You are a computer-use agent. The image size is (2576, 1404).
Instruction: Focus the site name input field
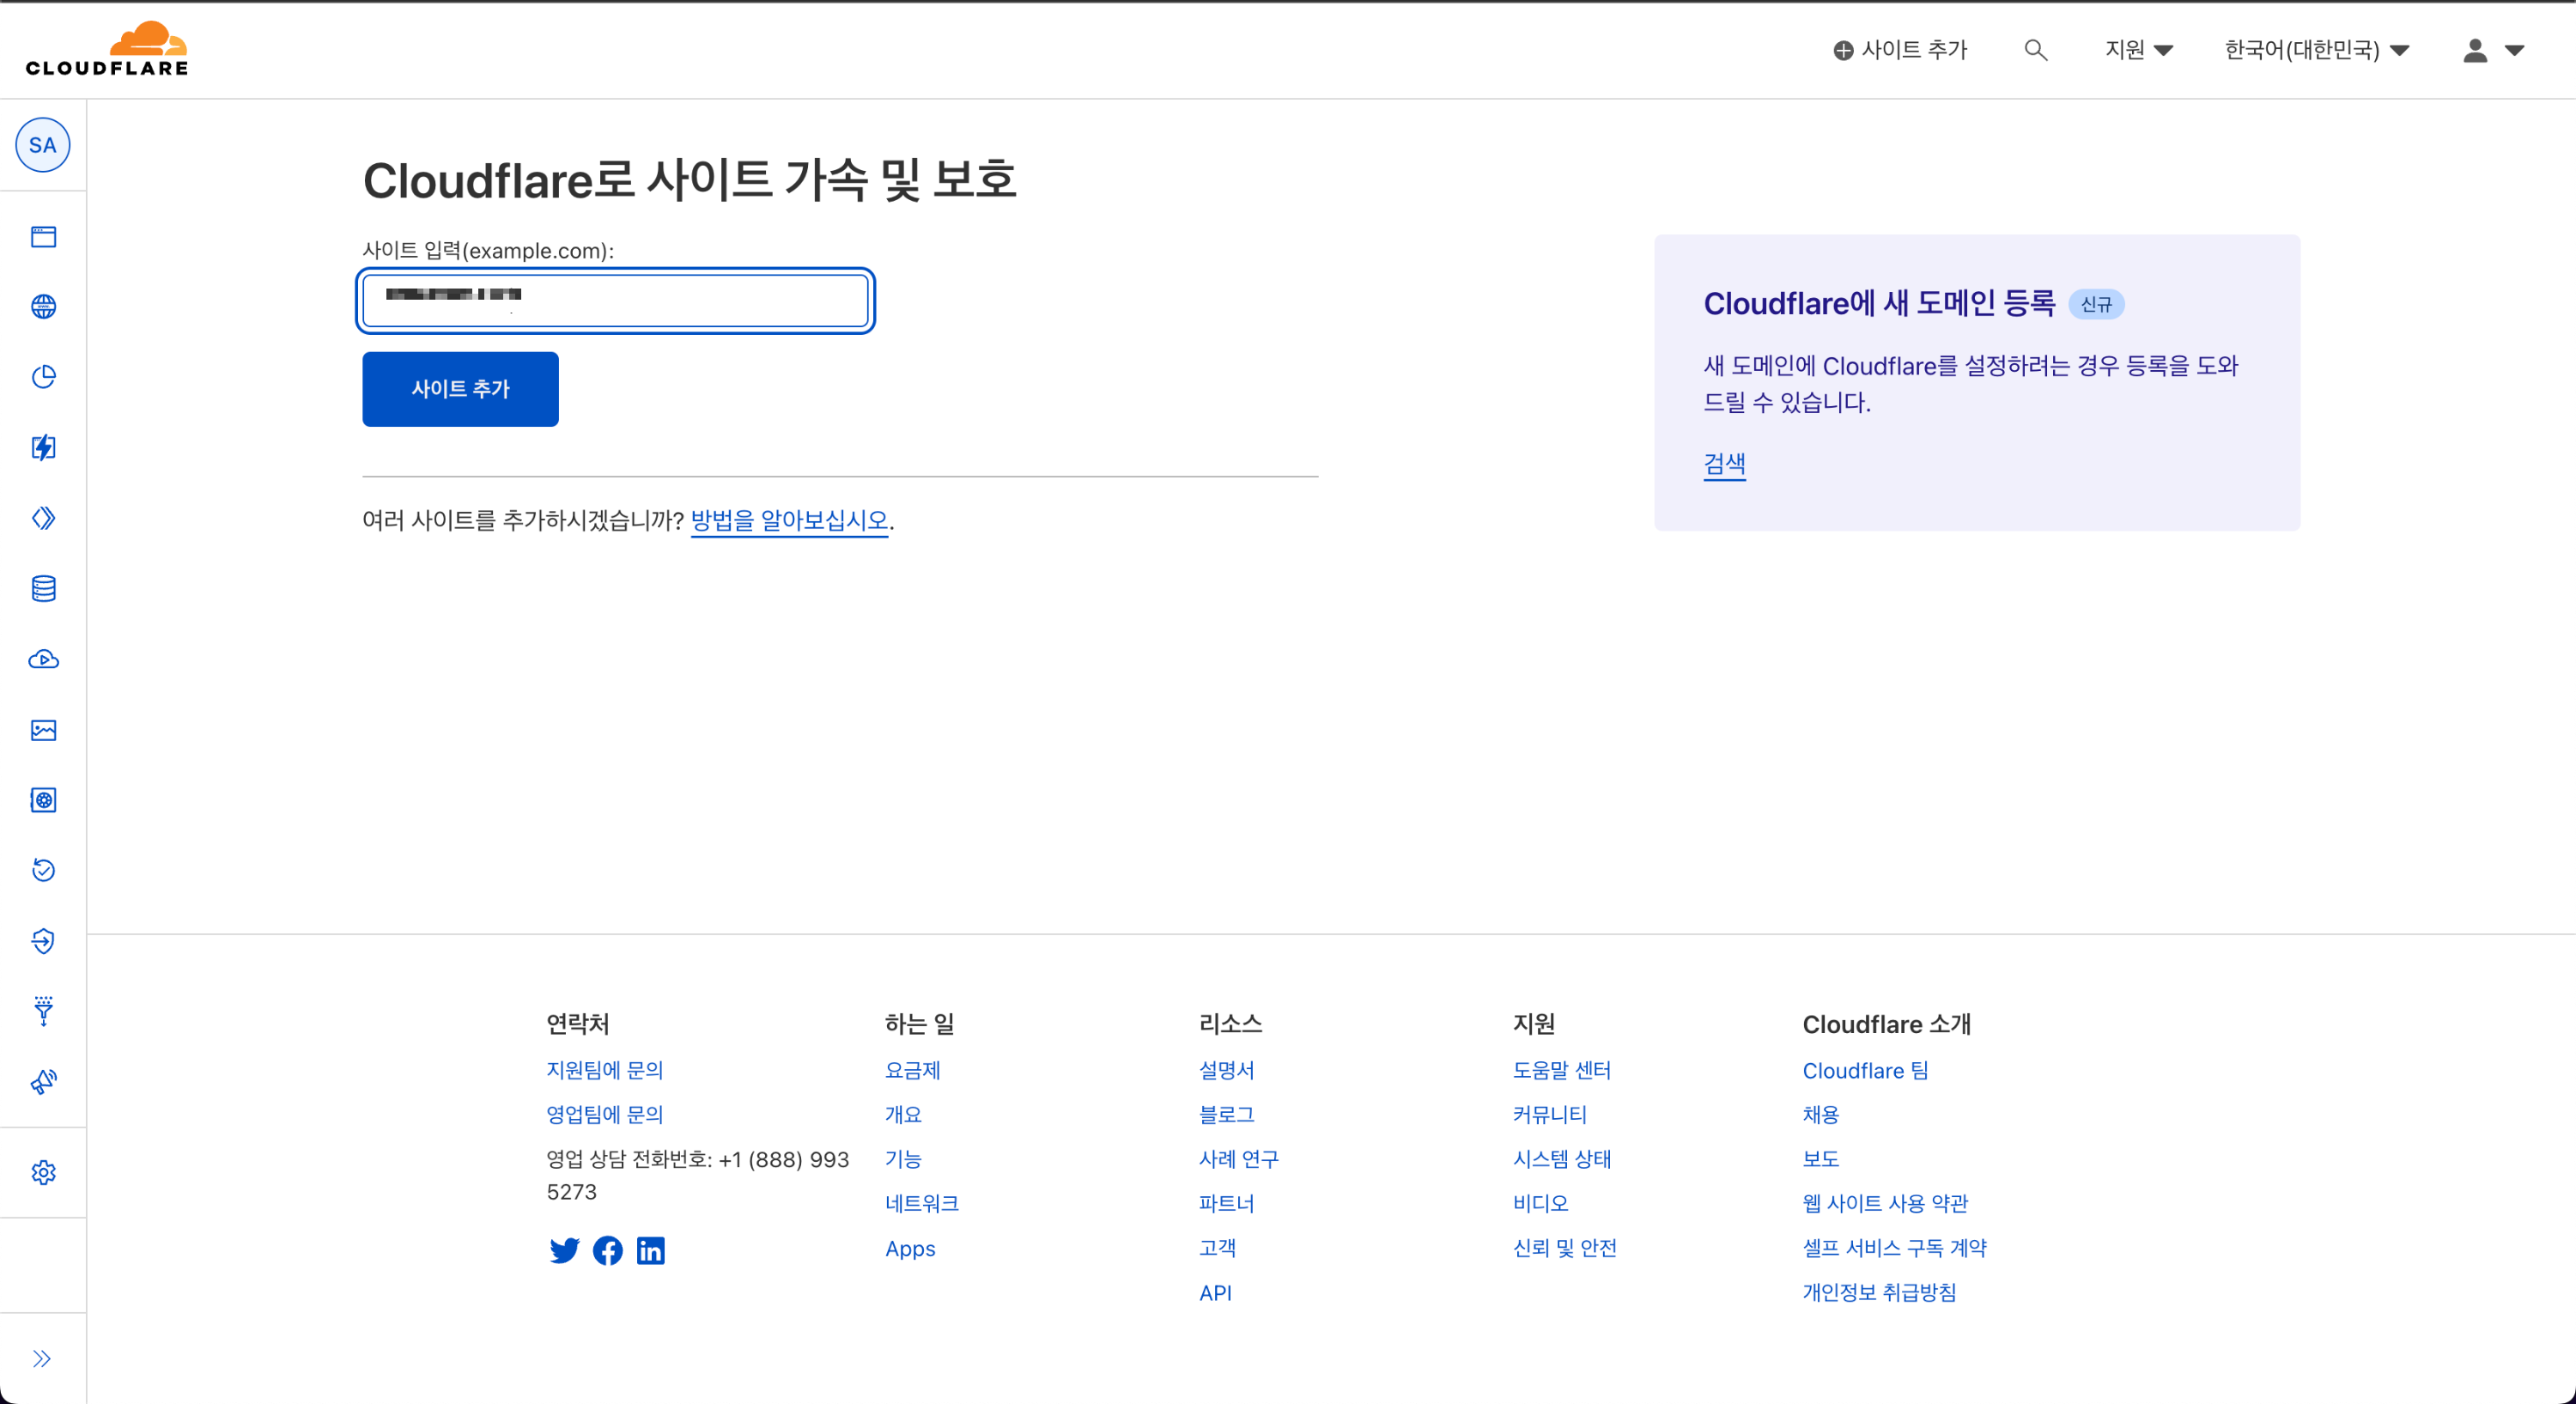click(x=615, y=301)
